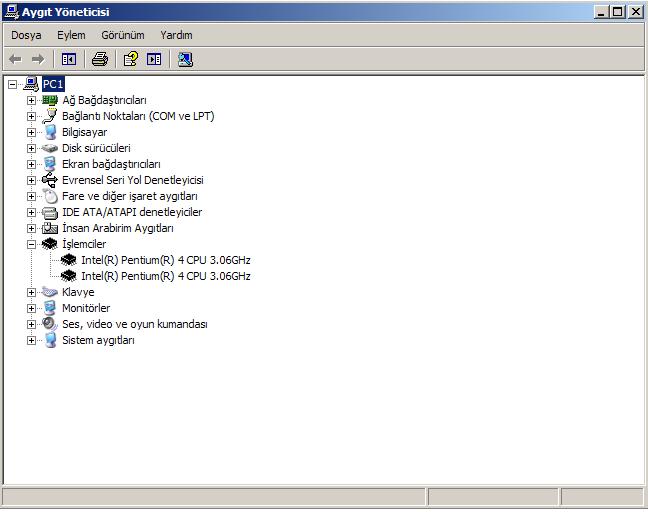Click the Print toolbar icon
Screen dimensions: 648x512
point(99,59)
